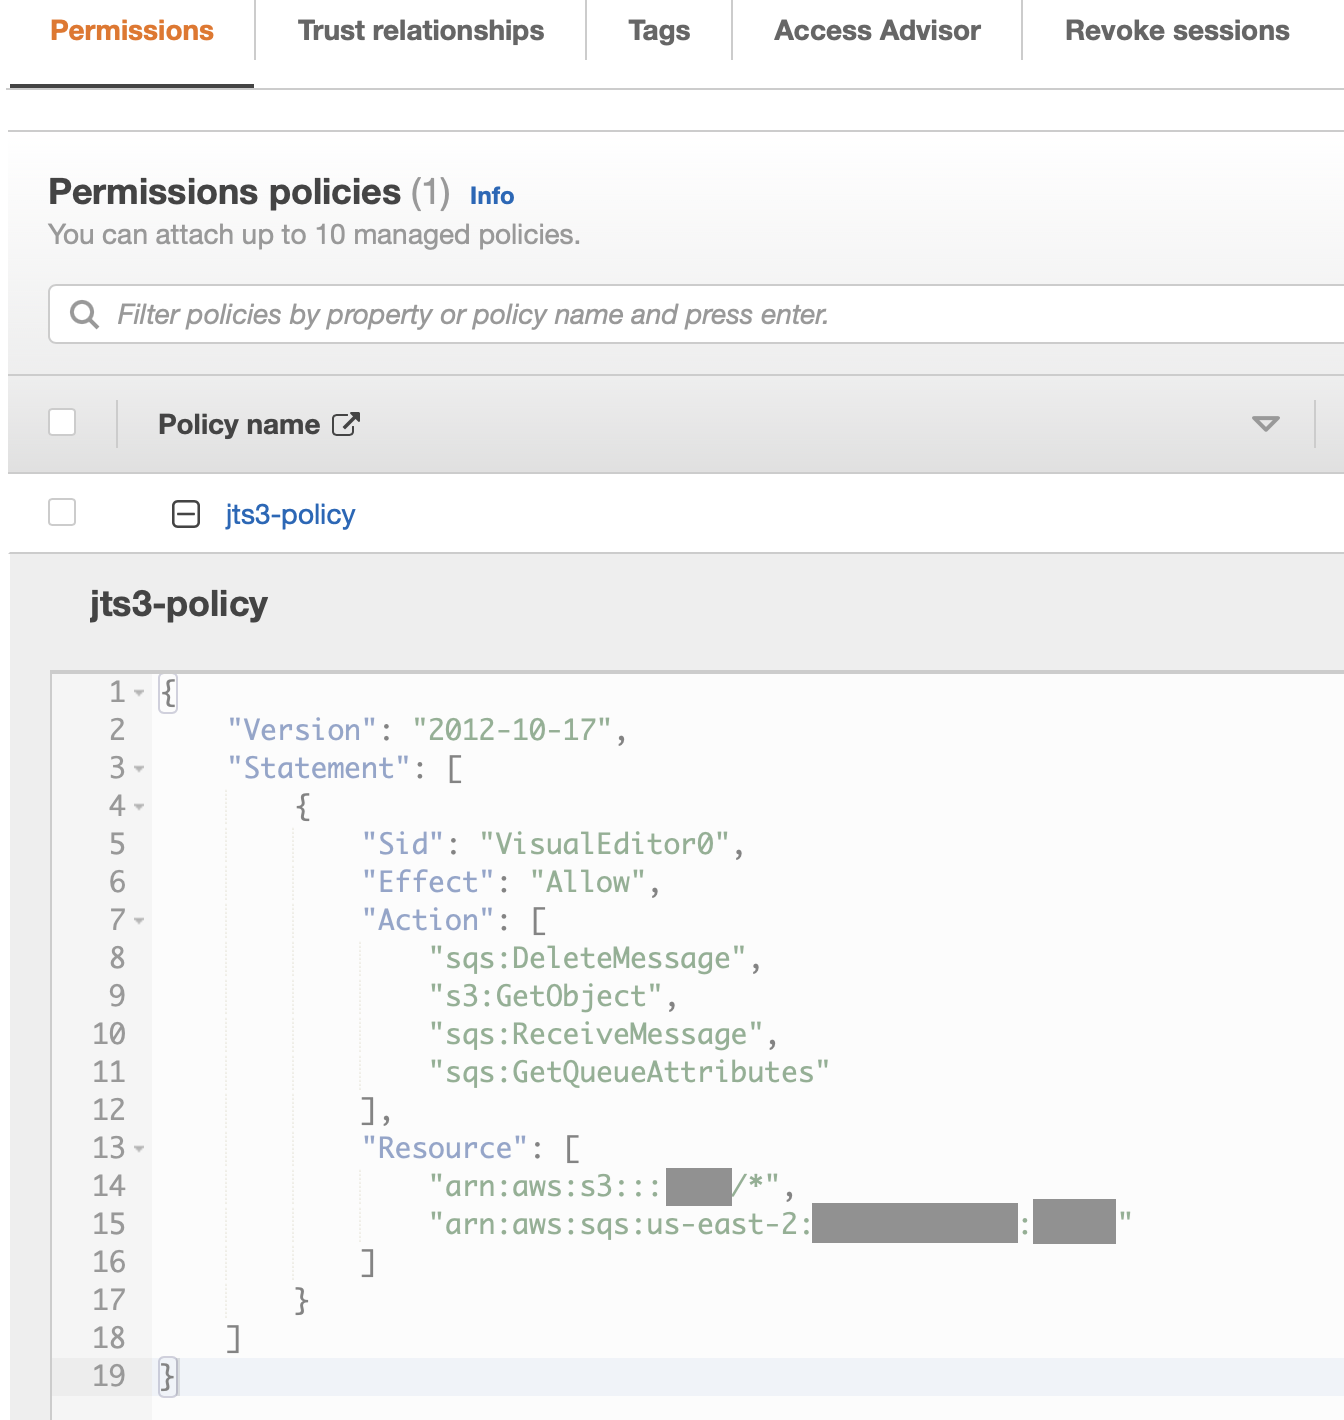
Task: Fold the Action array at line 7
Action: (x=139, y=920)
